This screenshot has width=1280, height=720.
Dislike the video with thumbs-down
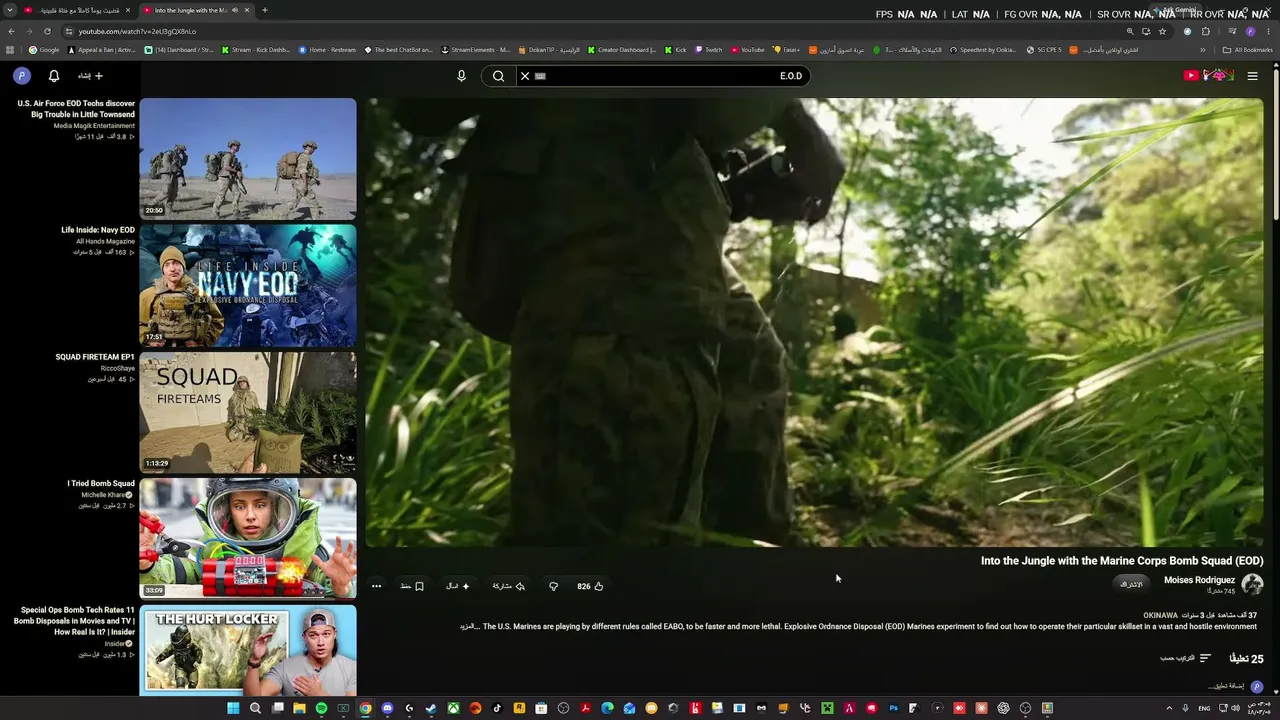[553, 586]
